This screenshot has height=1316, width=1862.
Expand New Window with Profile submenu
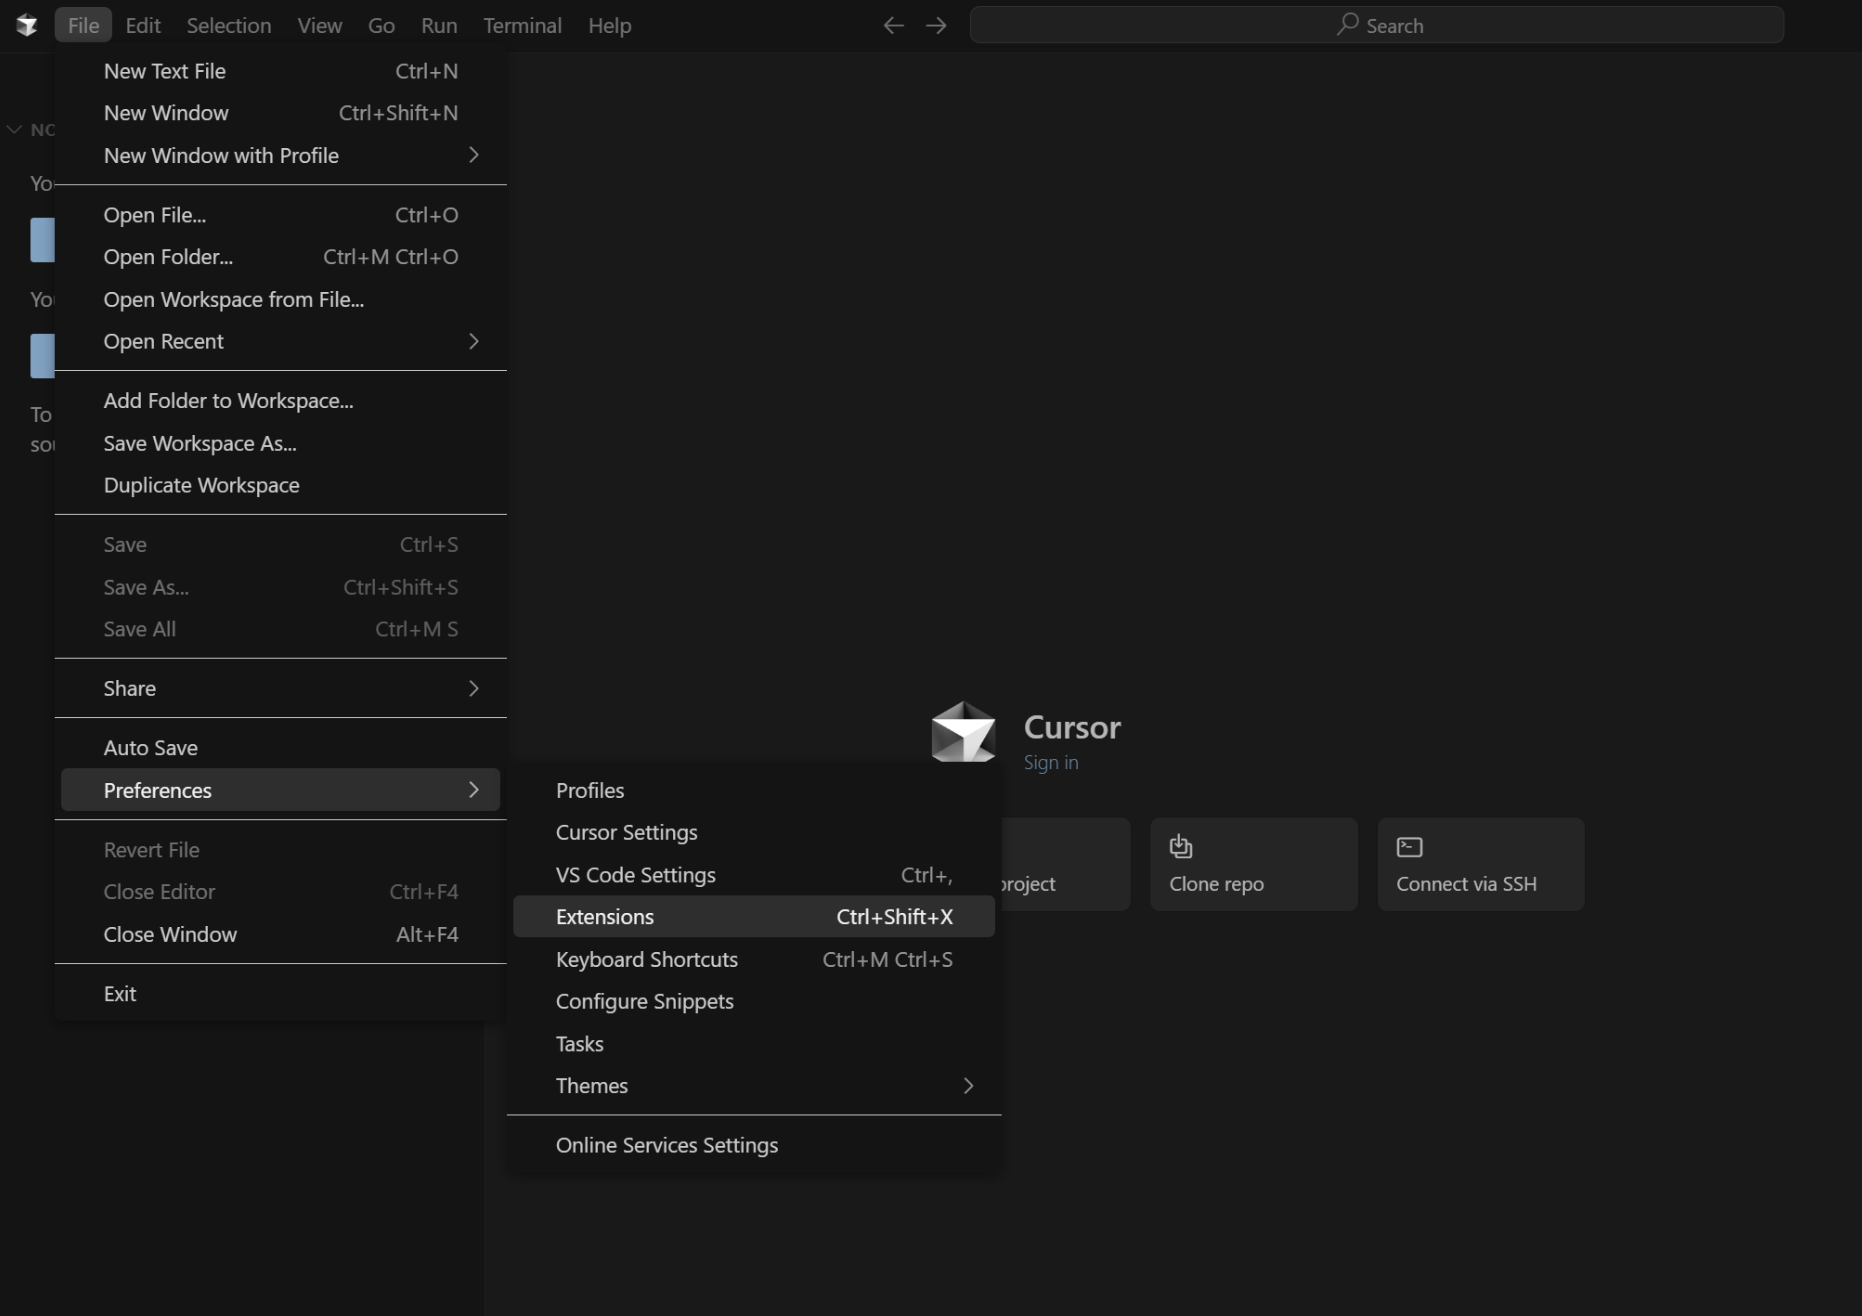click(280, 155)
